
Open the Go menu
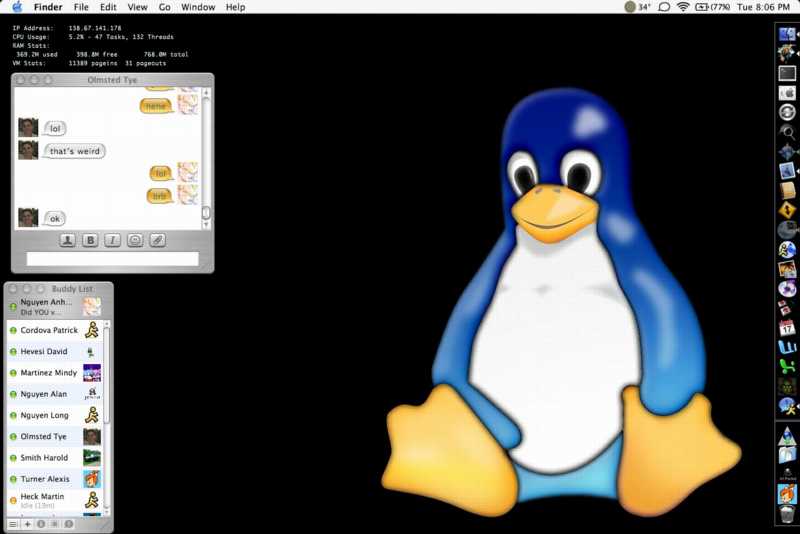click(164, 7)
